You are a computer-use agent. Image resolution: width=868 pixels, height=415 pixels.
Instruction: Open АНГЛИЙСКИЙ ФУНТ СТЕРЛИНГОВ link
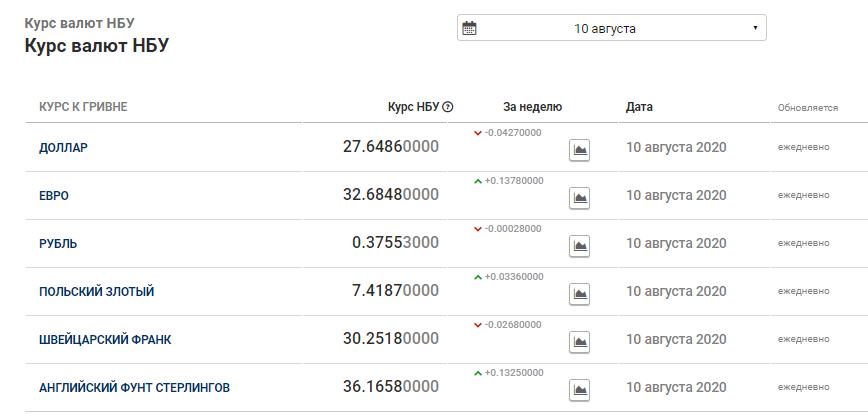pyautogui.click(x=134, y=388)
